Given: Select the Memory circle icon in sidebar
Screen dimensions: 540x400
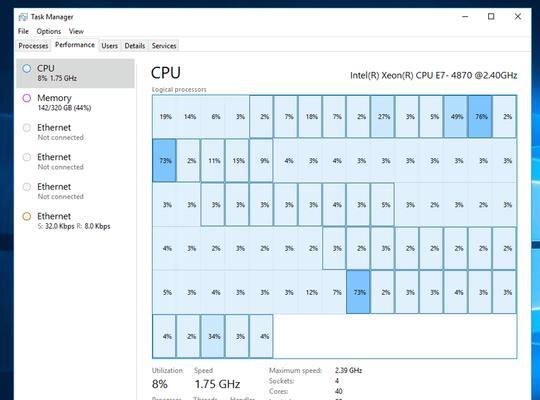Looking at the screenshot, I should coord(27,98).
